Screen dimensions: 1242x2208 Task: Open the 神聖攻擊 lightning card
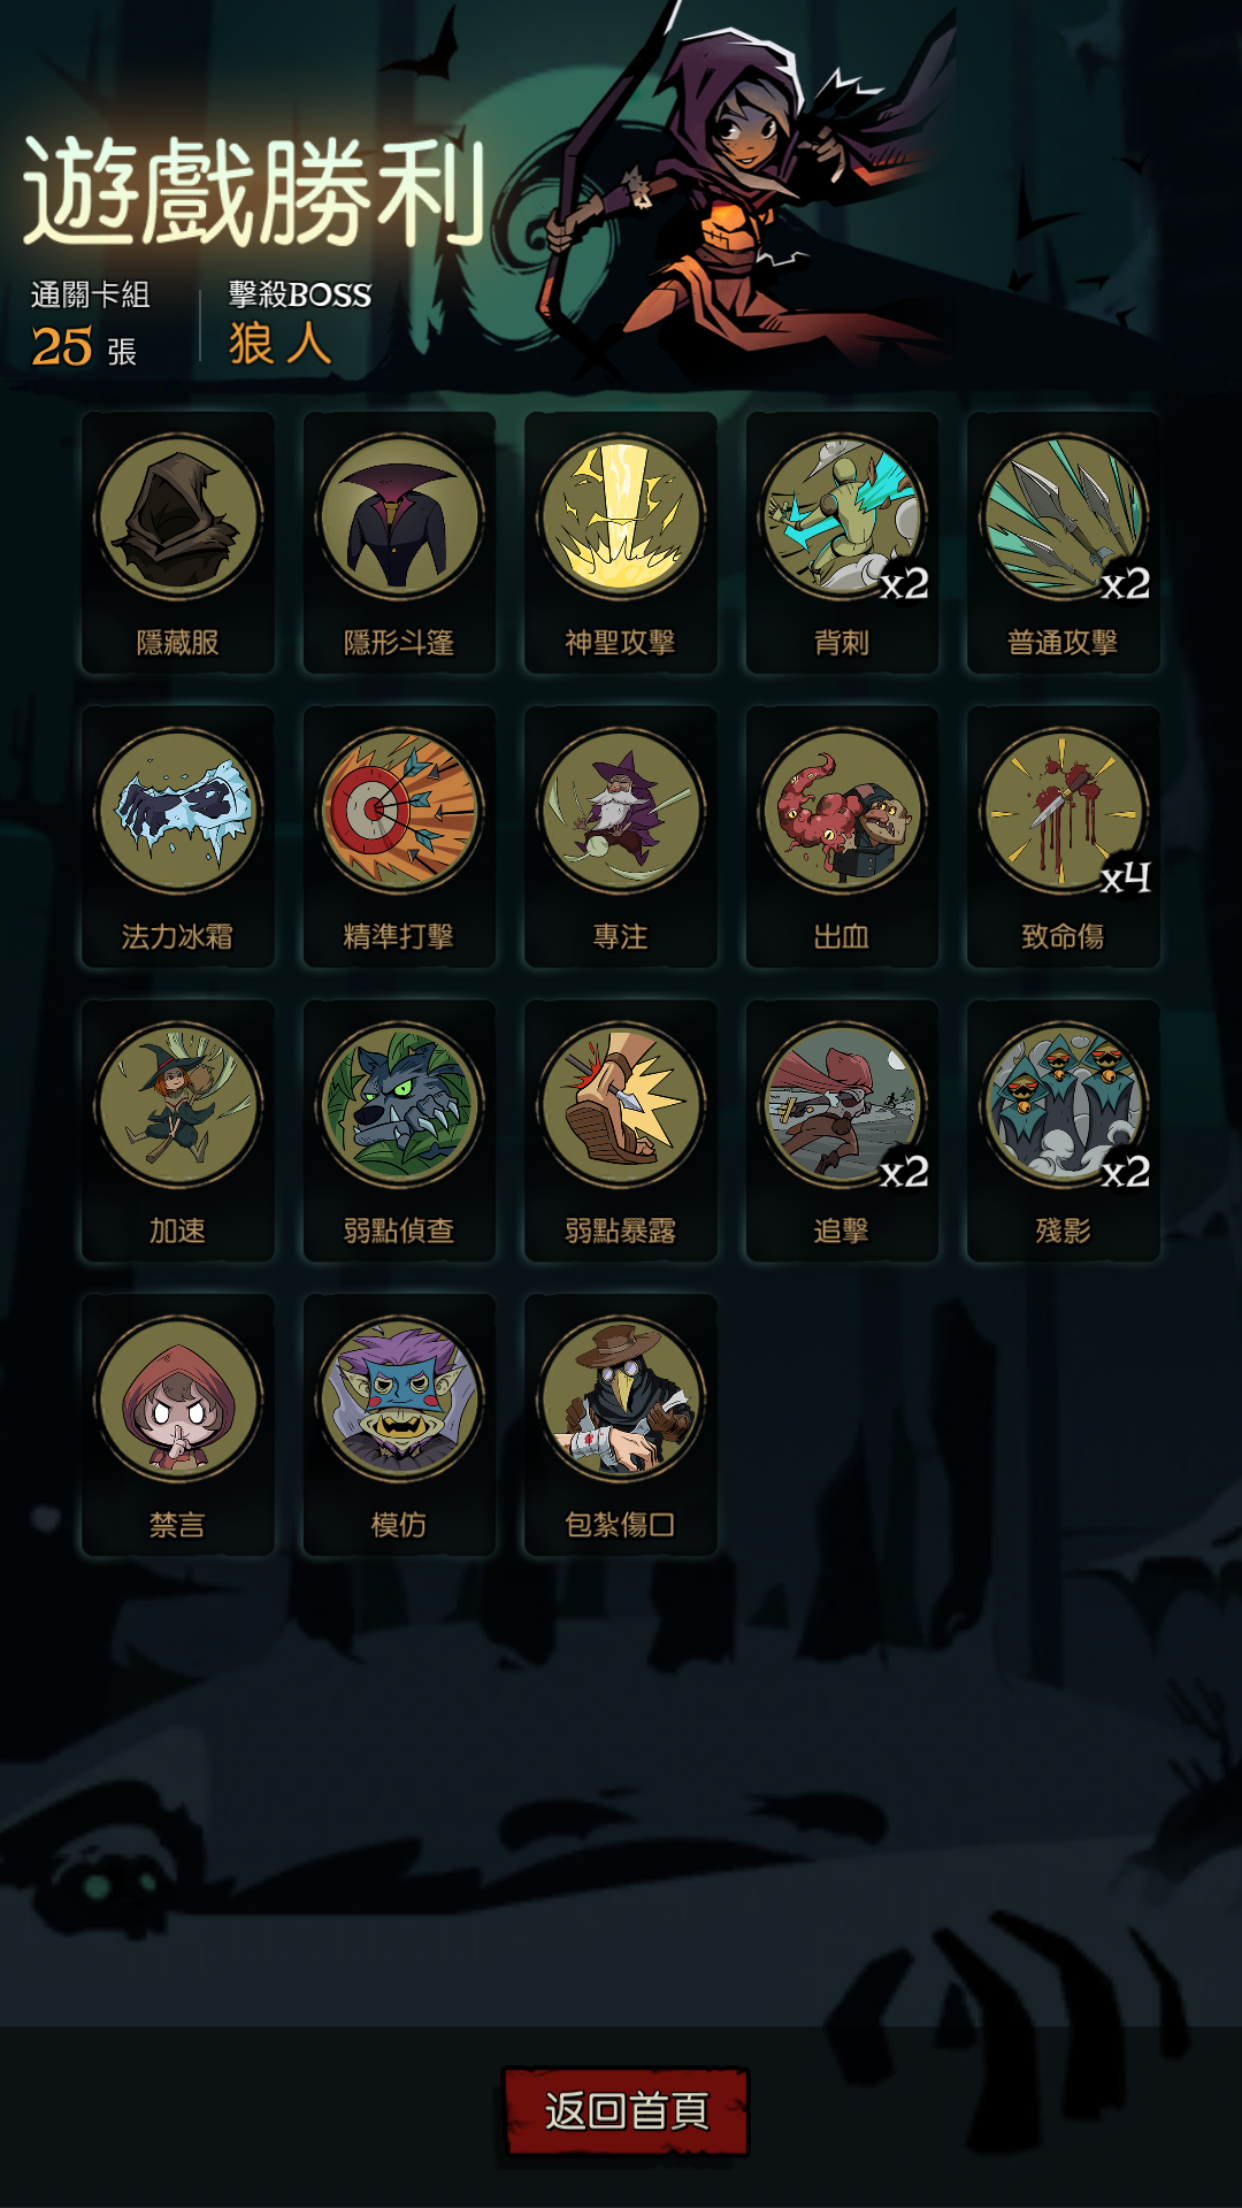pos(621,542)
